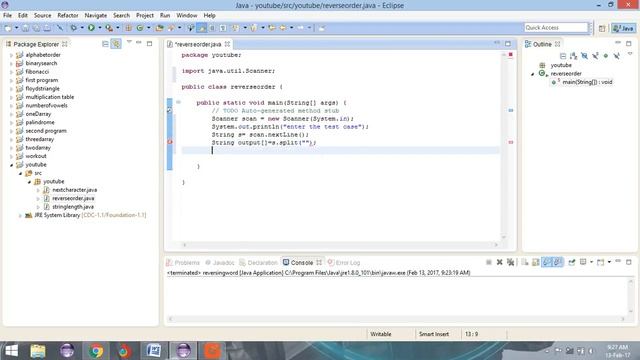Click the Open Perspective icon
Screen dimensions: 640x360
(x=602, y=28)
